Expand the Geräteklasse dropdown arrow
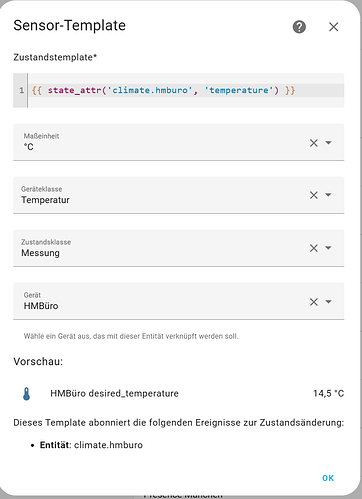 pos(328,195)
